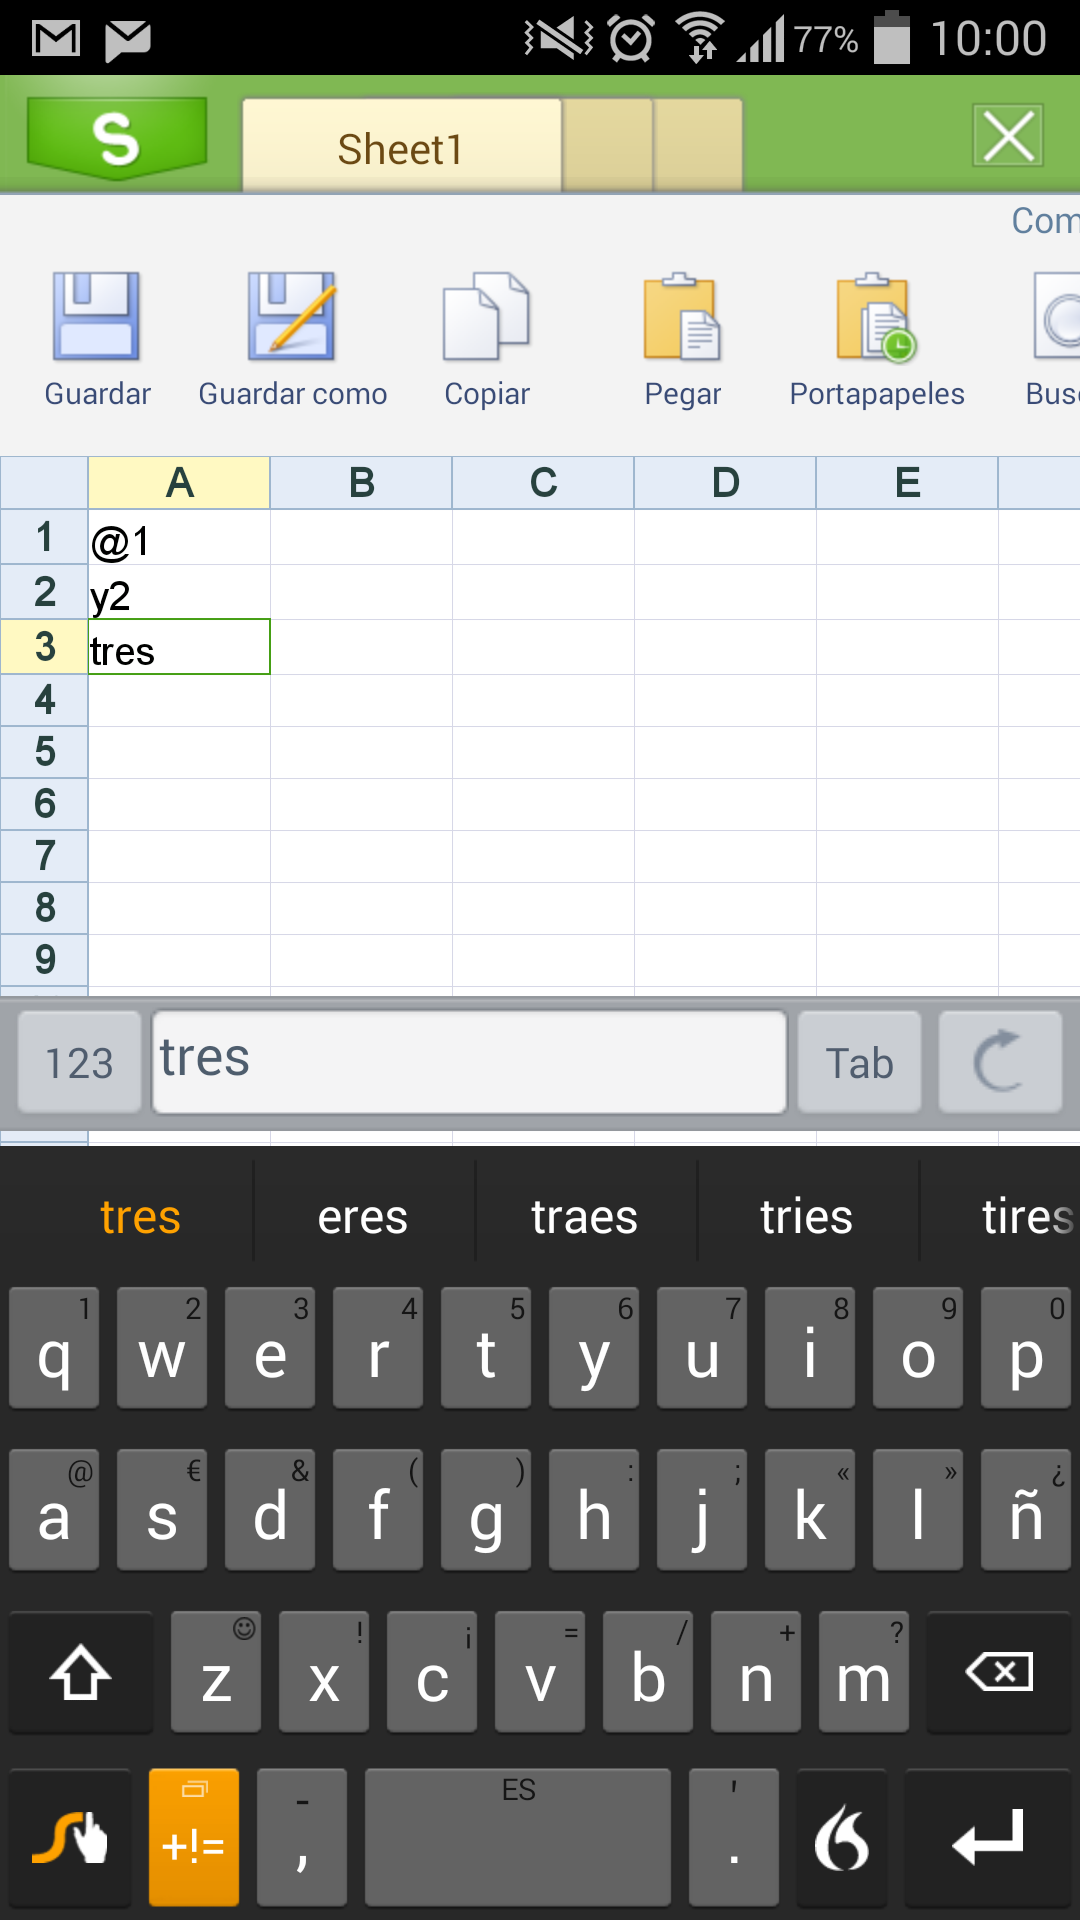This screenshot has height=1920, width=1080.
Task: Switch to the 123 numeric keypad
Action: tap(80, 1062)
